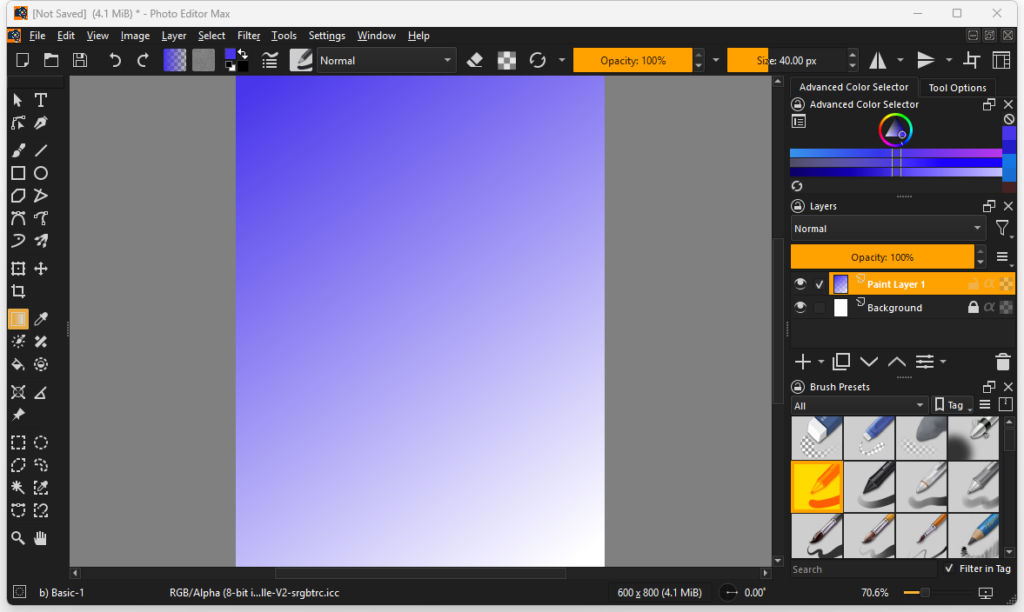
Task: Move layer up with arrow button
Action: [897, 362]
